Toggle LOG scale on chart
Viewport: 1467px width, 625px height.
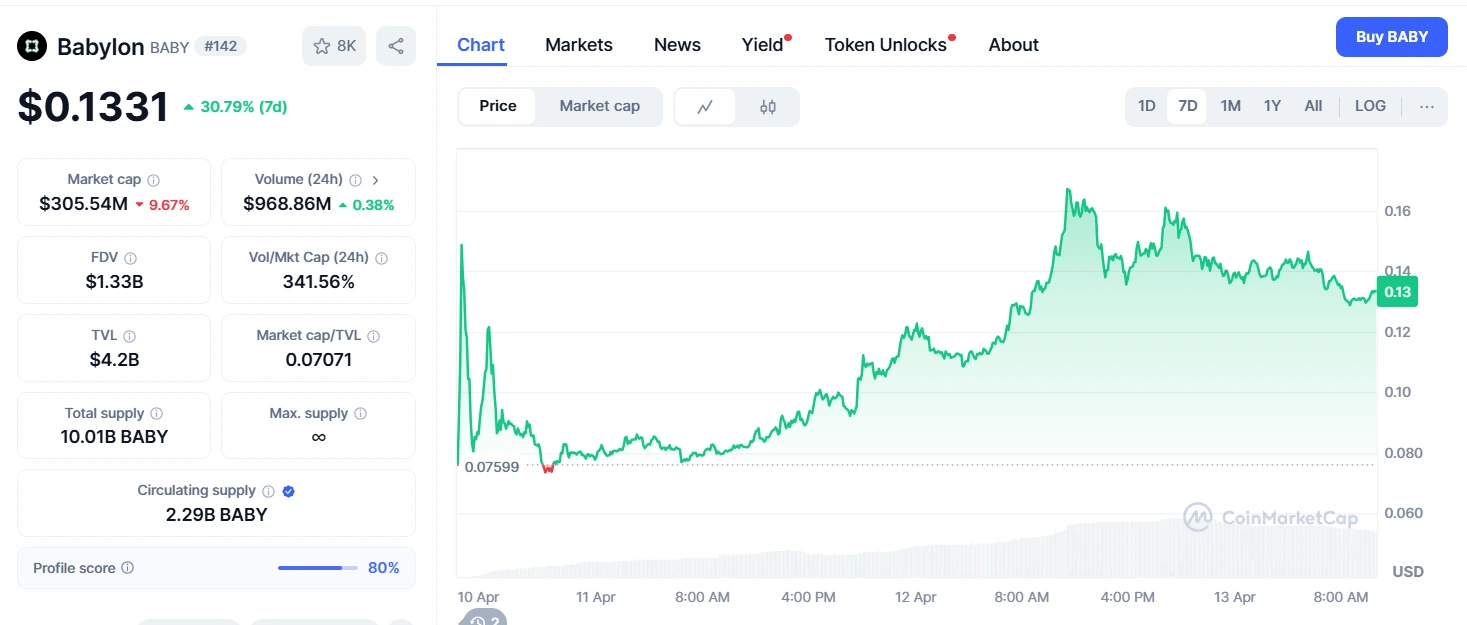(1370, 106)
